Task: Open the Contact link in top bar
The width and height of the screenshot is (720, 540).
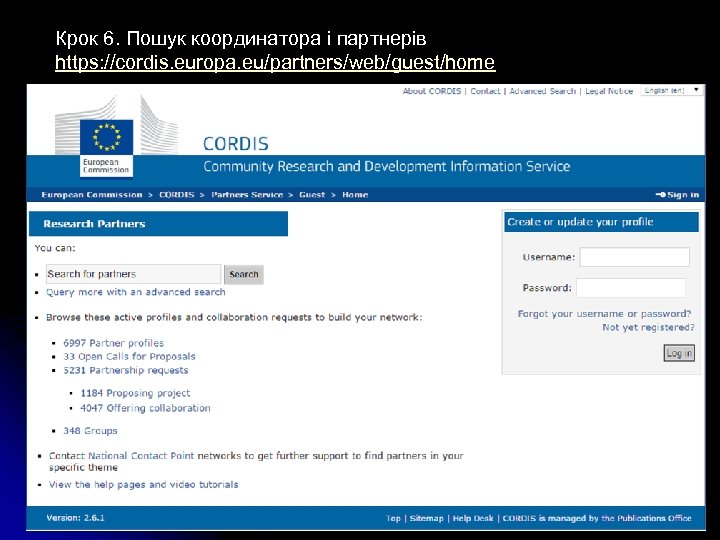Action: pyautogui.click(x=485, y=91)
